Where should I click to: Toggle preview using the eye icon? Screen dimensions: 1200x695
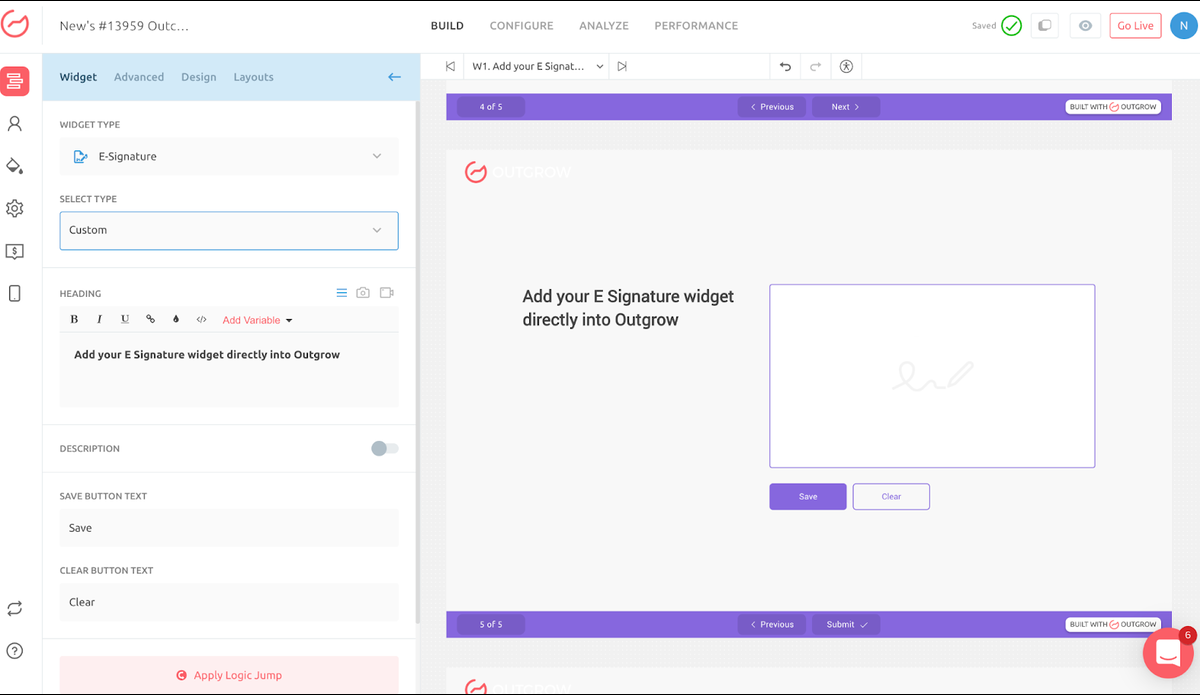pos(1085,26)
